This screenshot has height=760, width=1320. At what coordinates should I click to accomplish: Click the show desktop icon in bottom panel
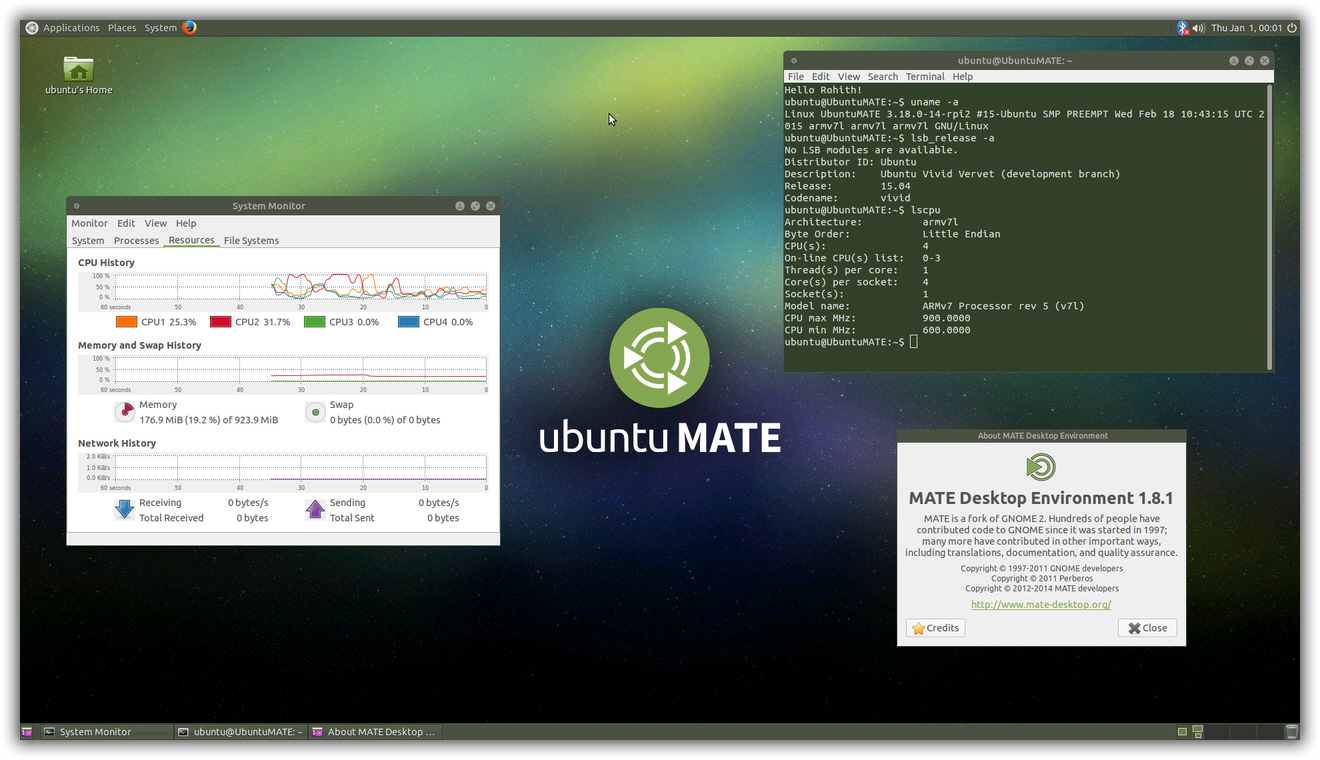click(x=28, y=732)
